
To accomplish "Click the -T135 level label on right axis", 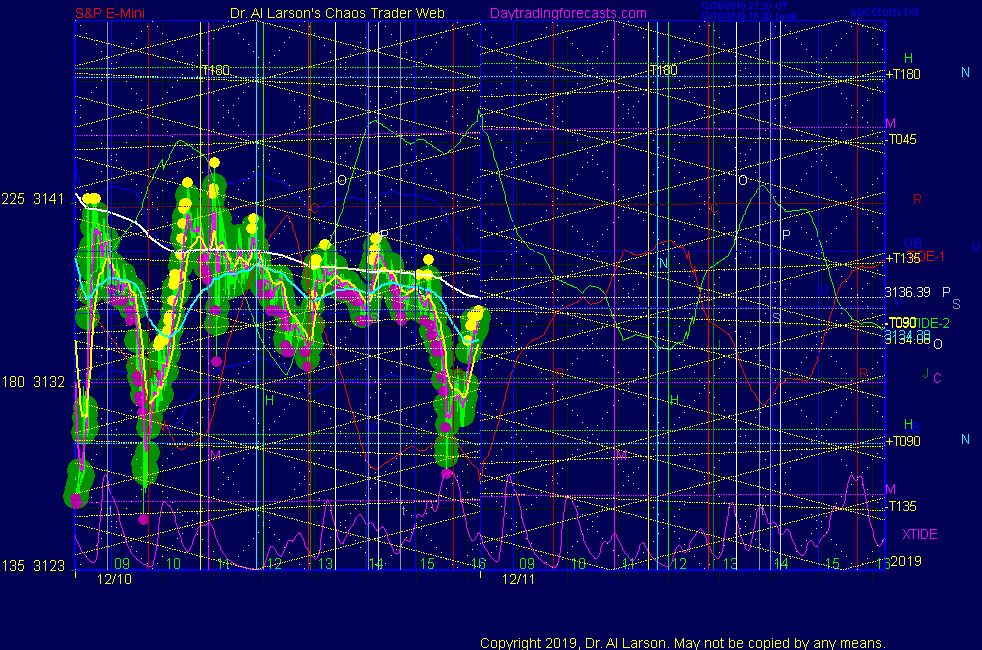I will (901, 506).
